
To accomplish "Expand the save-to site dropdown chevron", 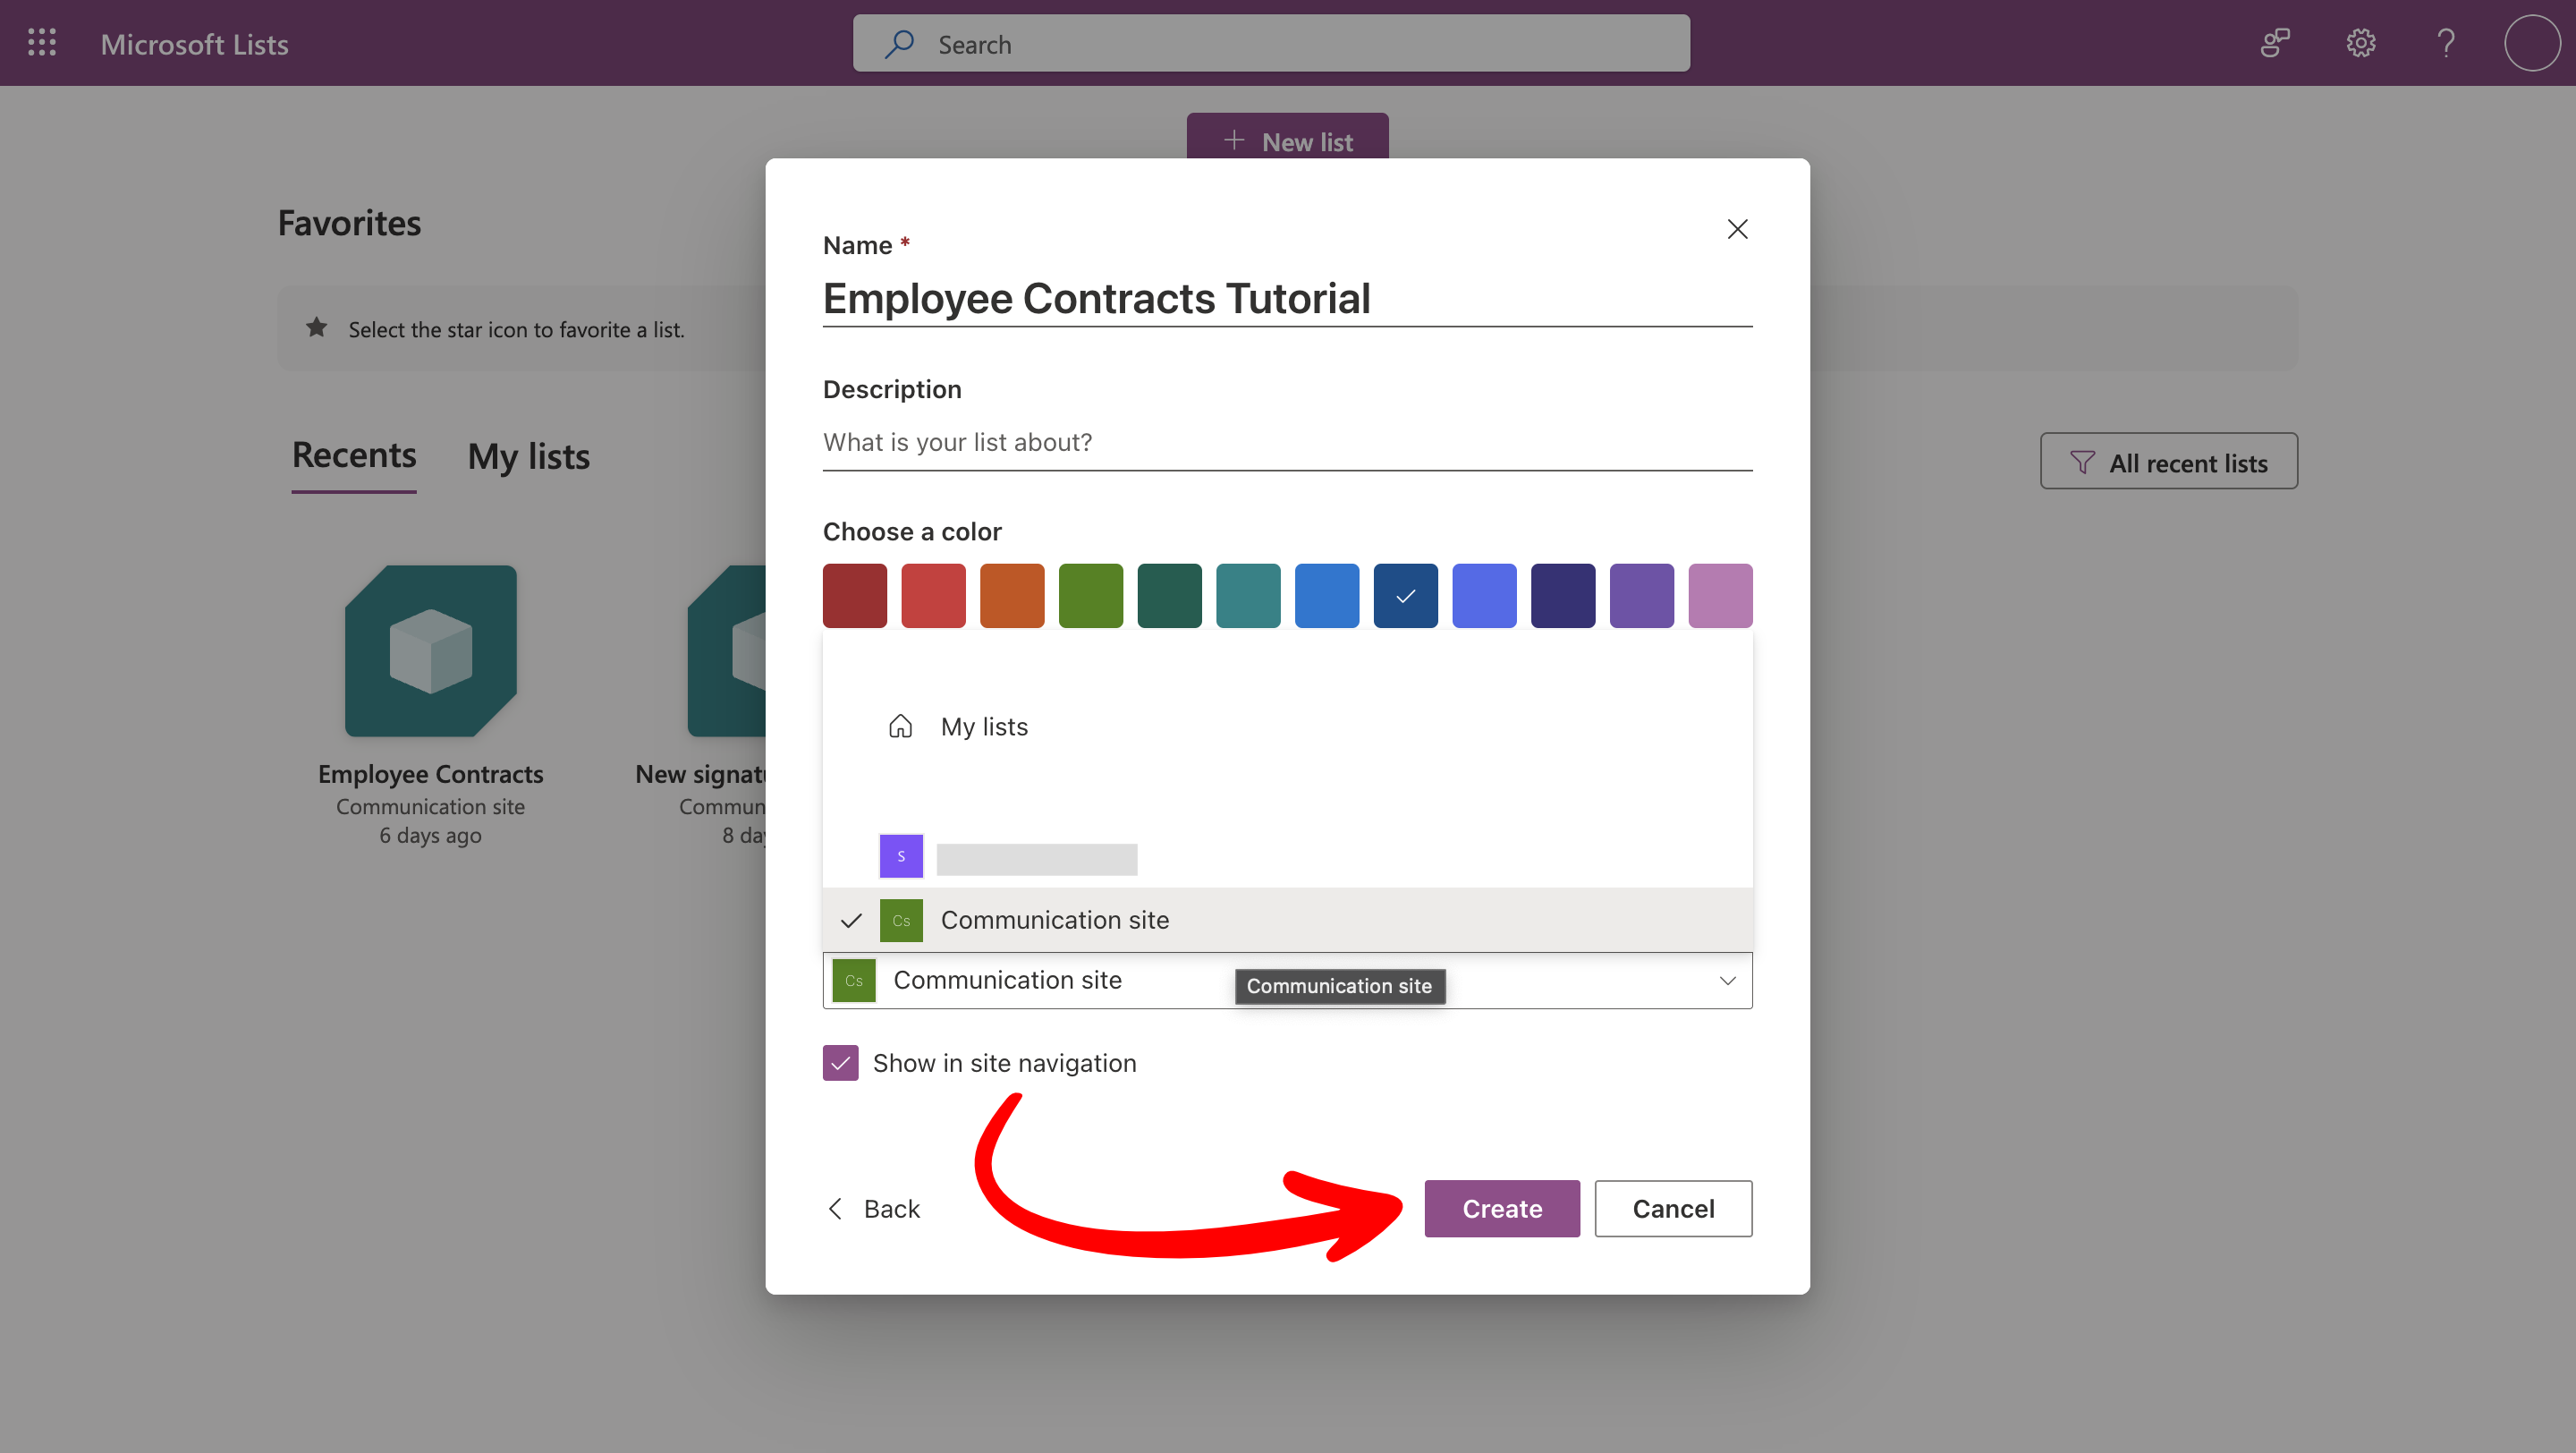I will click(x=1727, y=980).
